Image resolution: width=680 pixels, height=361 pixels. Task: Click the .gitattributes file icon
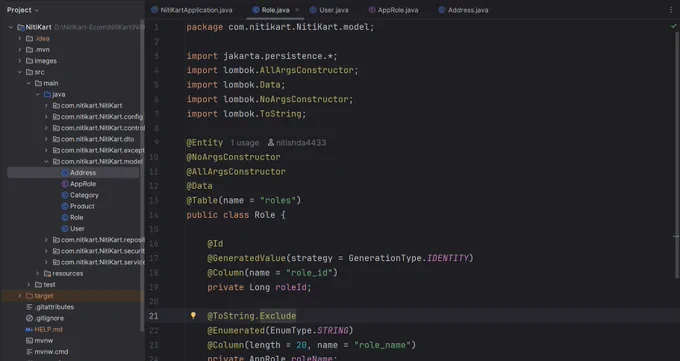tap(29, 307)
